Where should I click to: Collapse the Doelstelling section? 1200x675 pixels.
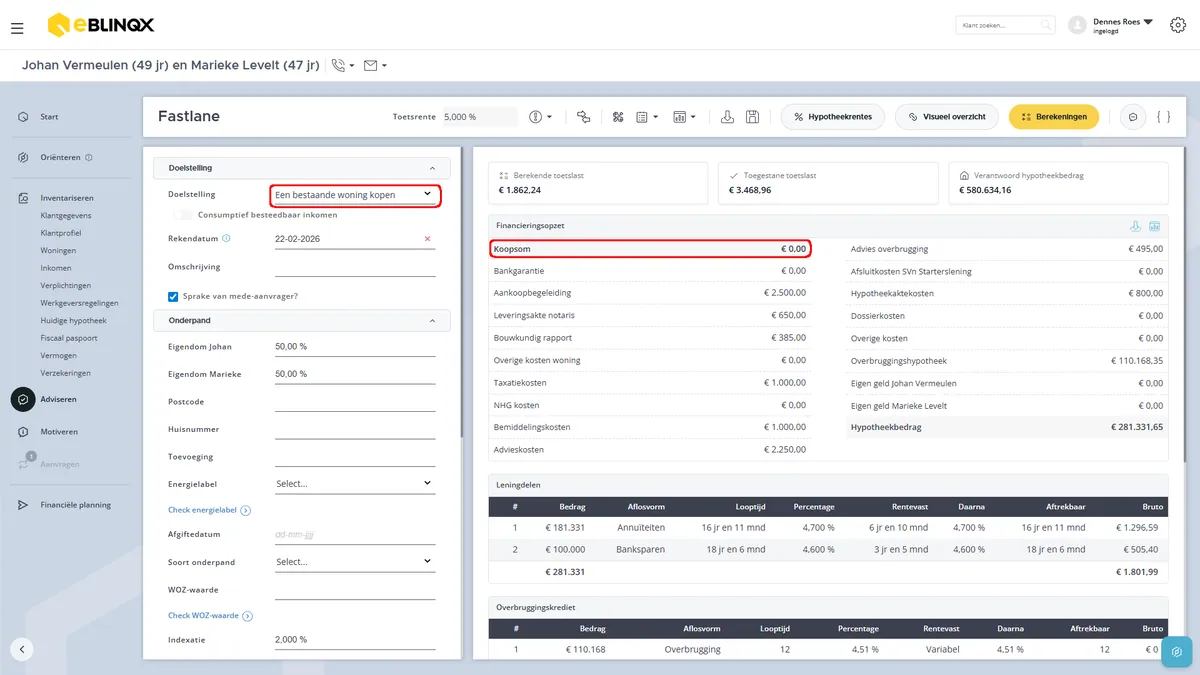pyautogui.click(x=432, y=168)
